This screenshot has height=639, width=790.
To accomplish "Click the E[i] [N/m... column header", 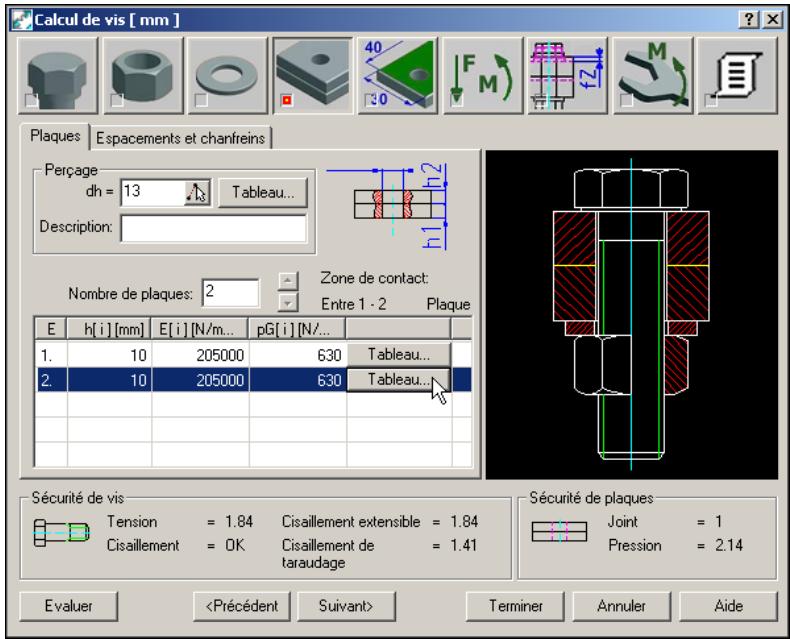I will click(x=200, y=330).
